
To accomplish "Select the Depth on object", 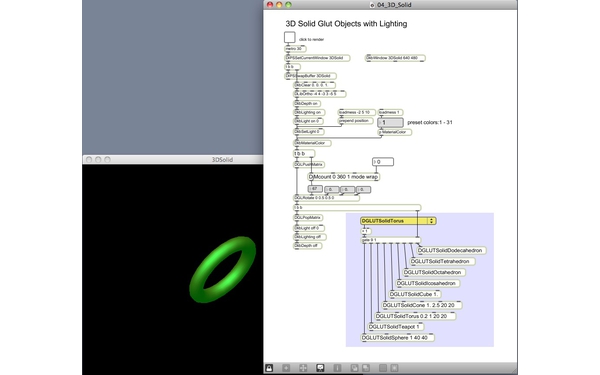I will pyautogui.click(x=307, y=103).
